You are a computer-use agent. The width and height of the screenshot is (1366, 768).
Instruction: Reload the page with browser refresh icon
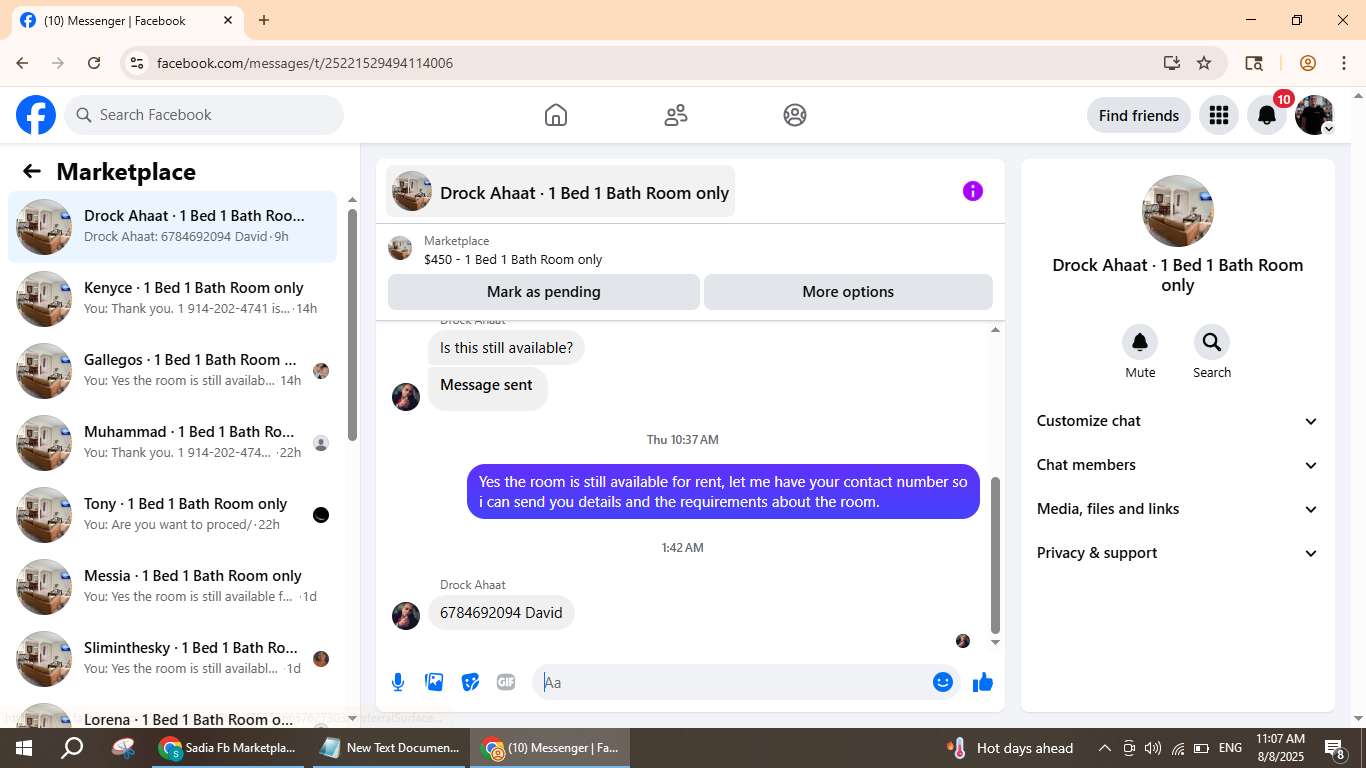click(x=94, y=63)
